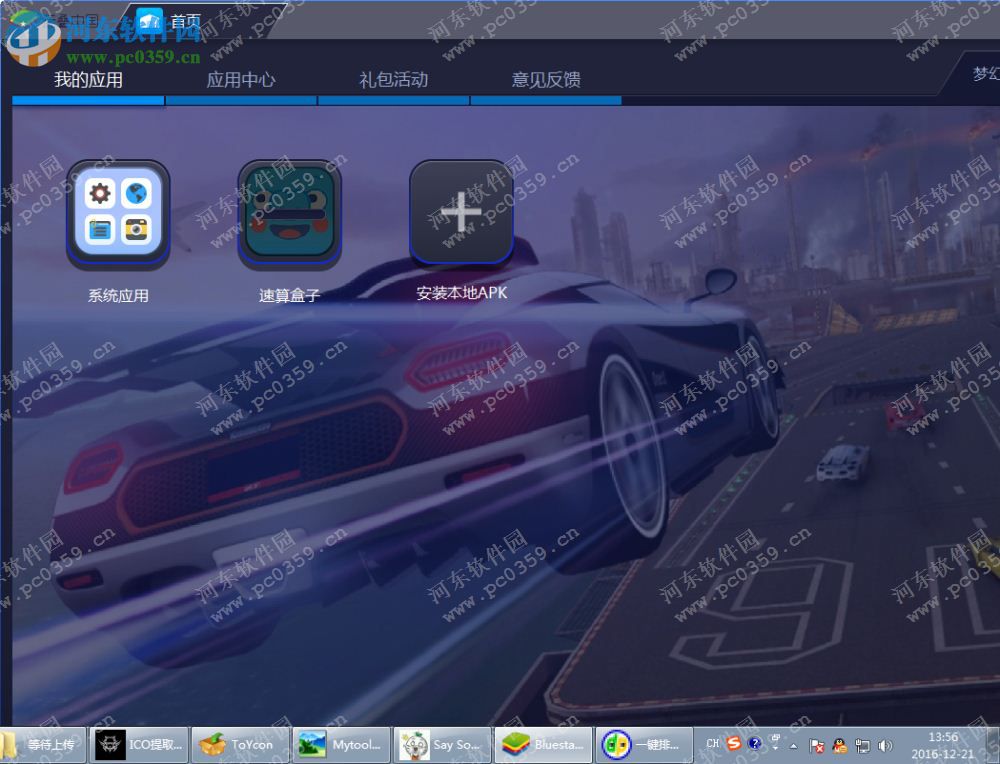Open the 系统应用 system apps folder
Image resolution: width=1000 pixels, height=764 pixels.
[118, 214]
